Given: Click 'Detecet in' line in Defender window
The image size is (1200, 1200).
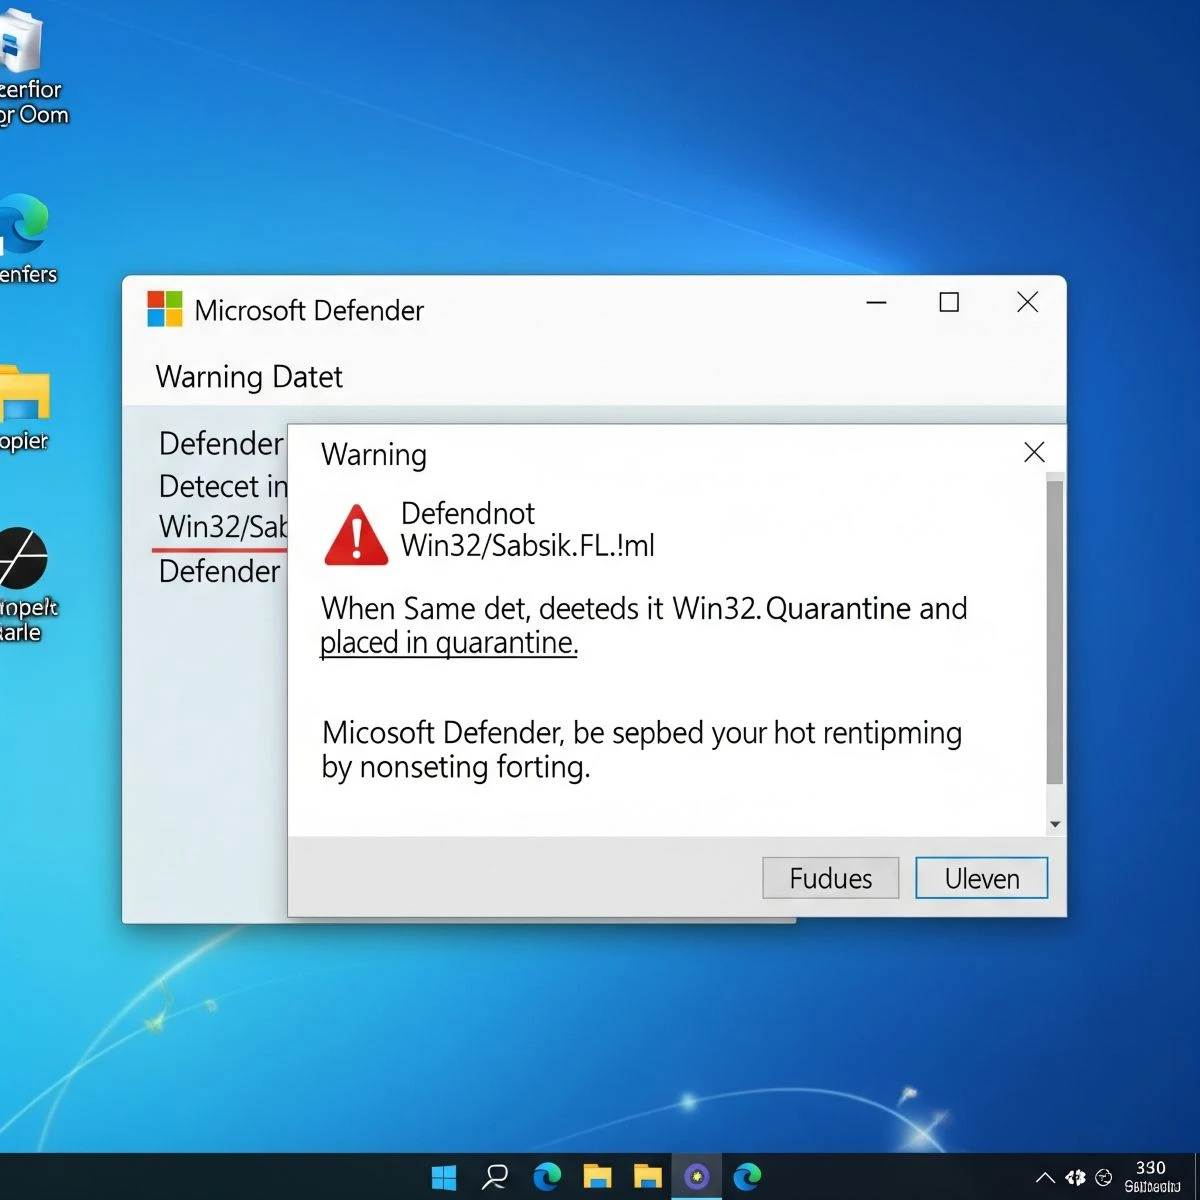Looking at the screenshot, I should point(223,486).
